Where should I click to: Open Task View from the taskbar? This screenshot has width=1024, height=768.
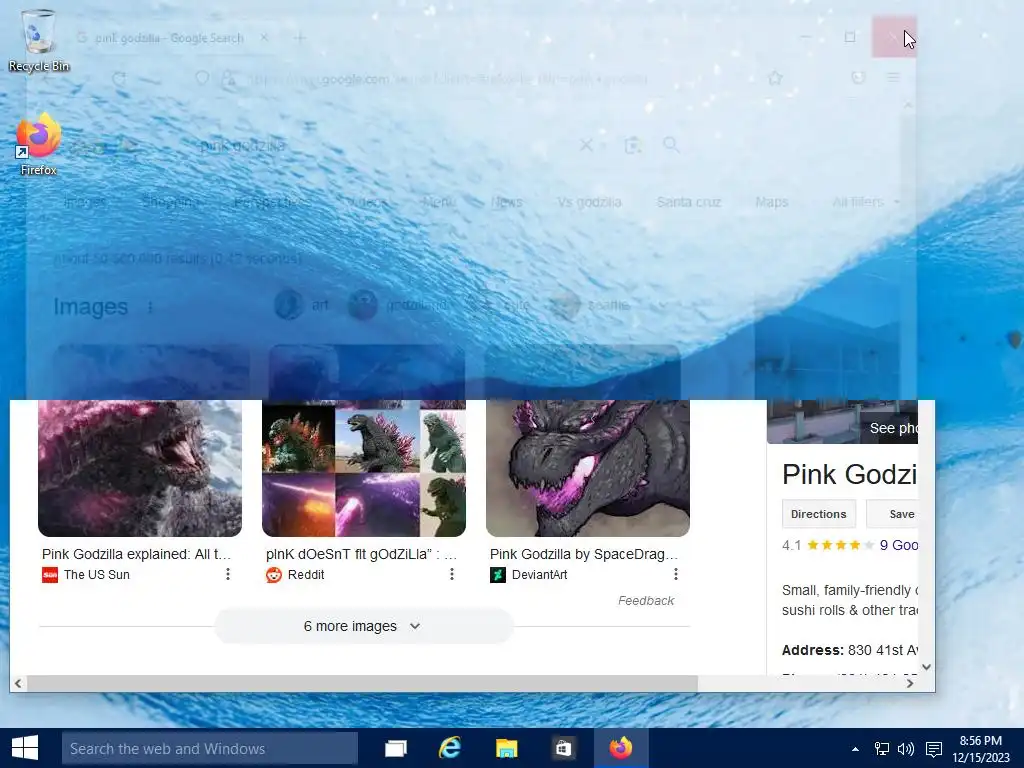point(396,748)
